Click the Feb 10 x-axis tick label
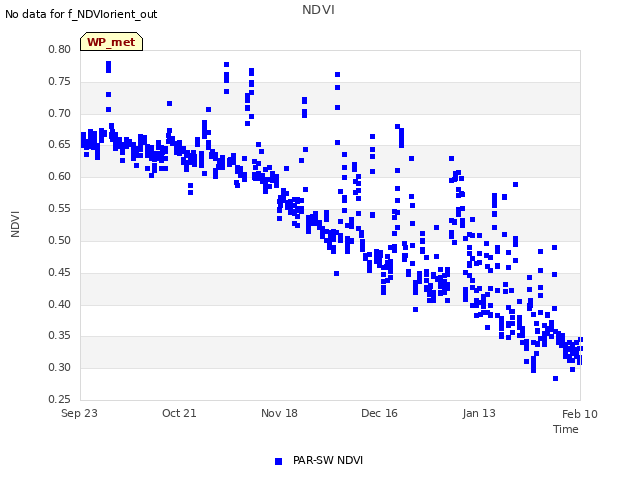 click(580, 414)
